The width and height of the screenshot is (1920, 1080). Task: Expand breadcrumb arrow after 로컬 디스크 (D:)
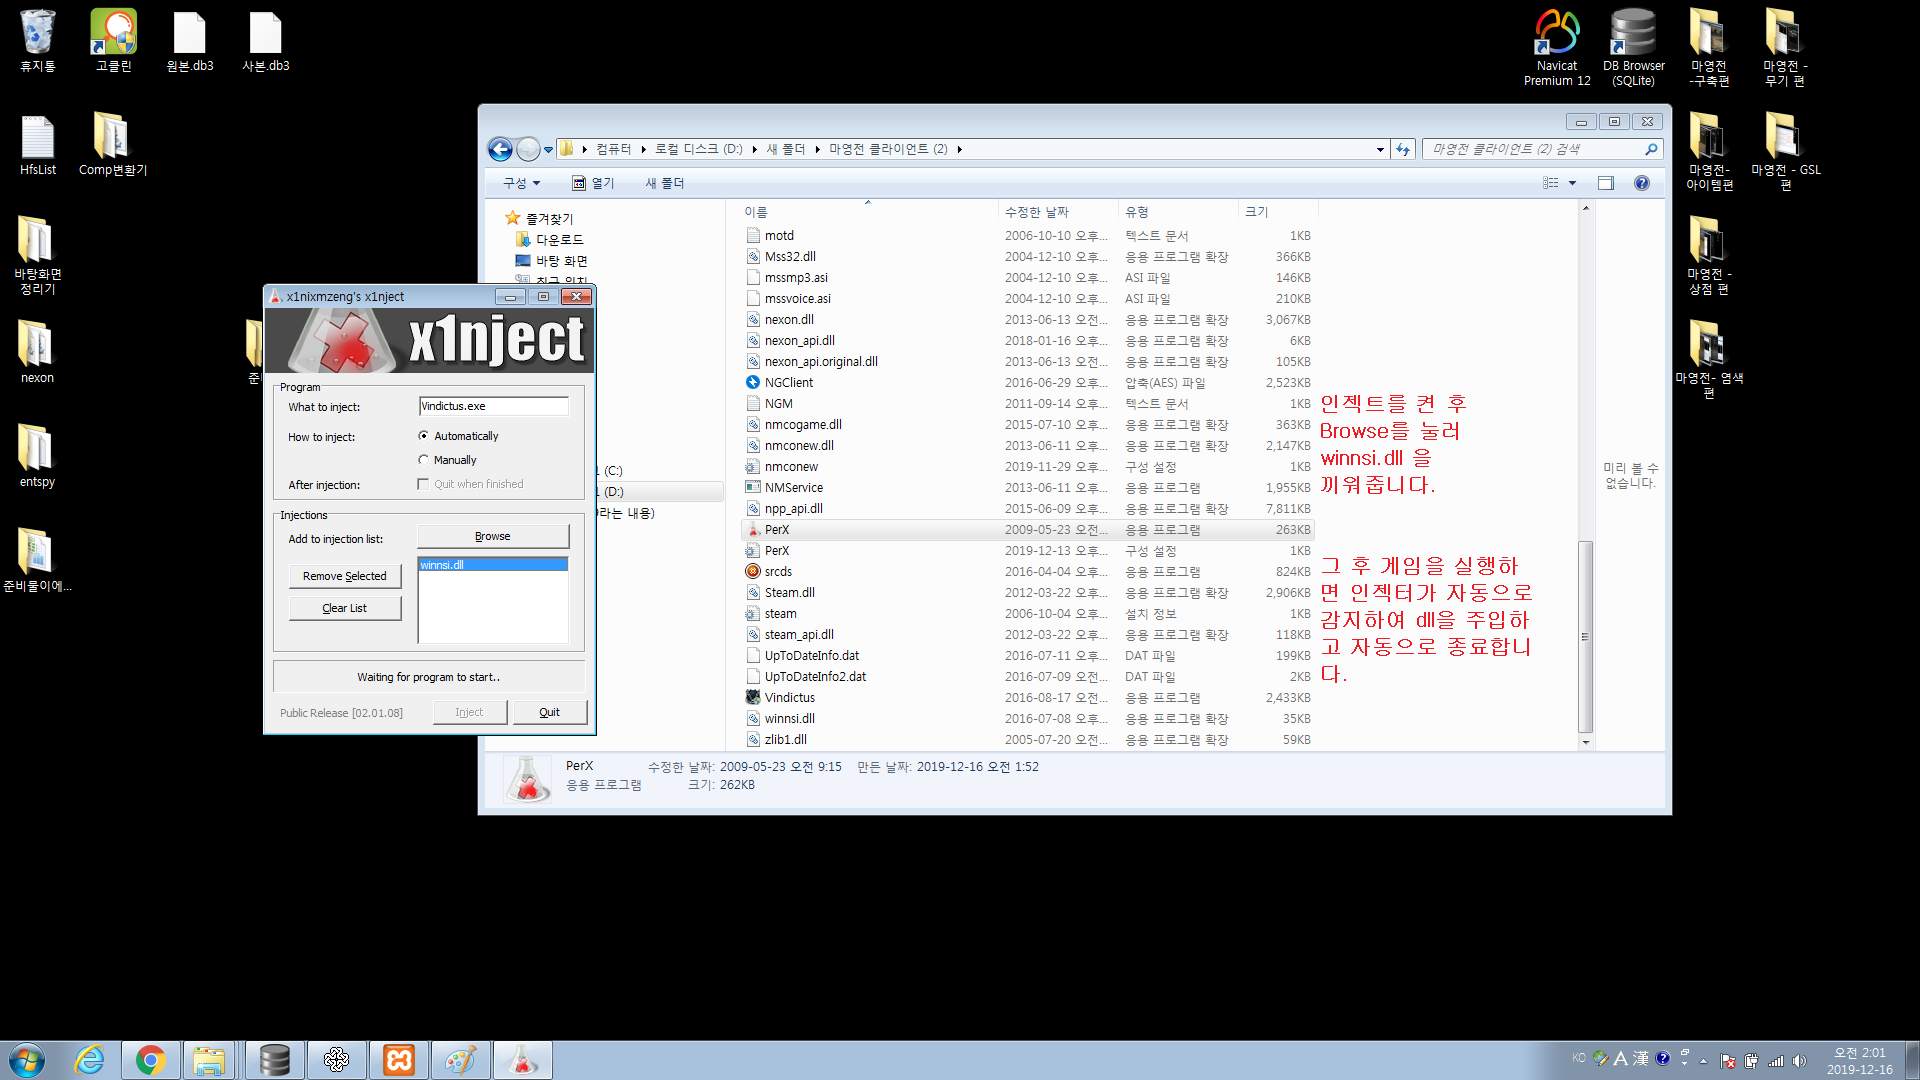pyautogui.click(x=755, y=149)
